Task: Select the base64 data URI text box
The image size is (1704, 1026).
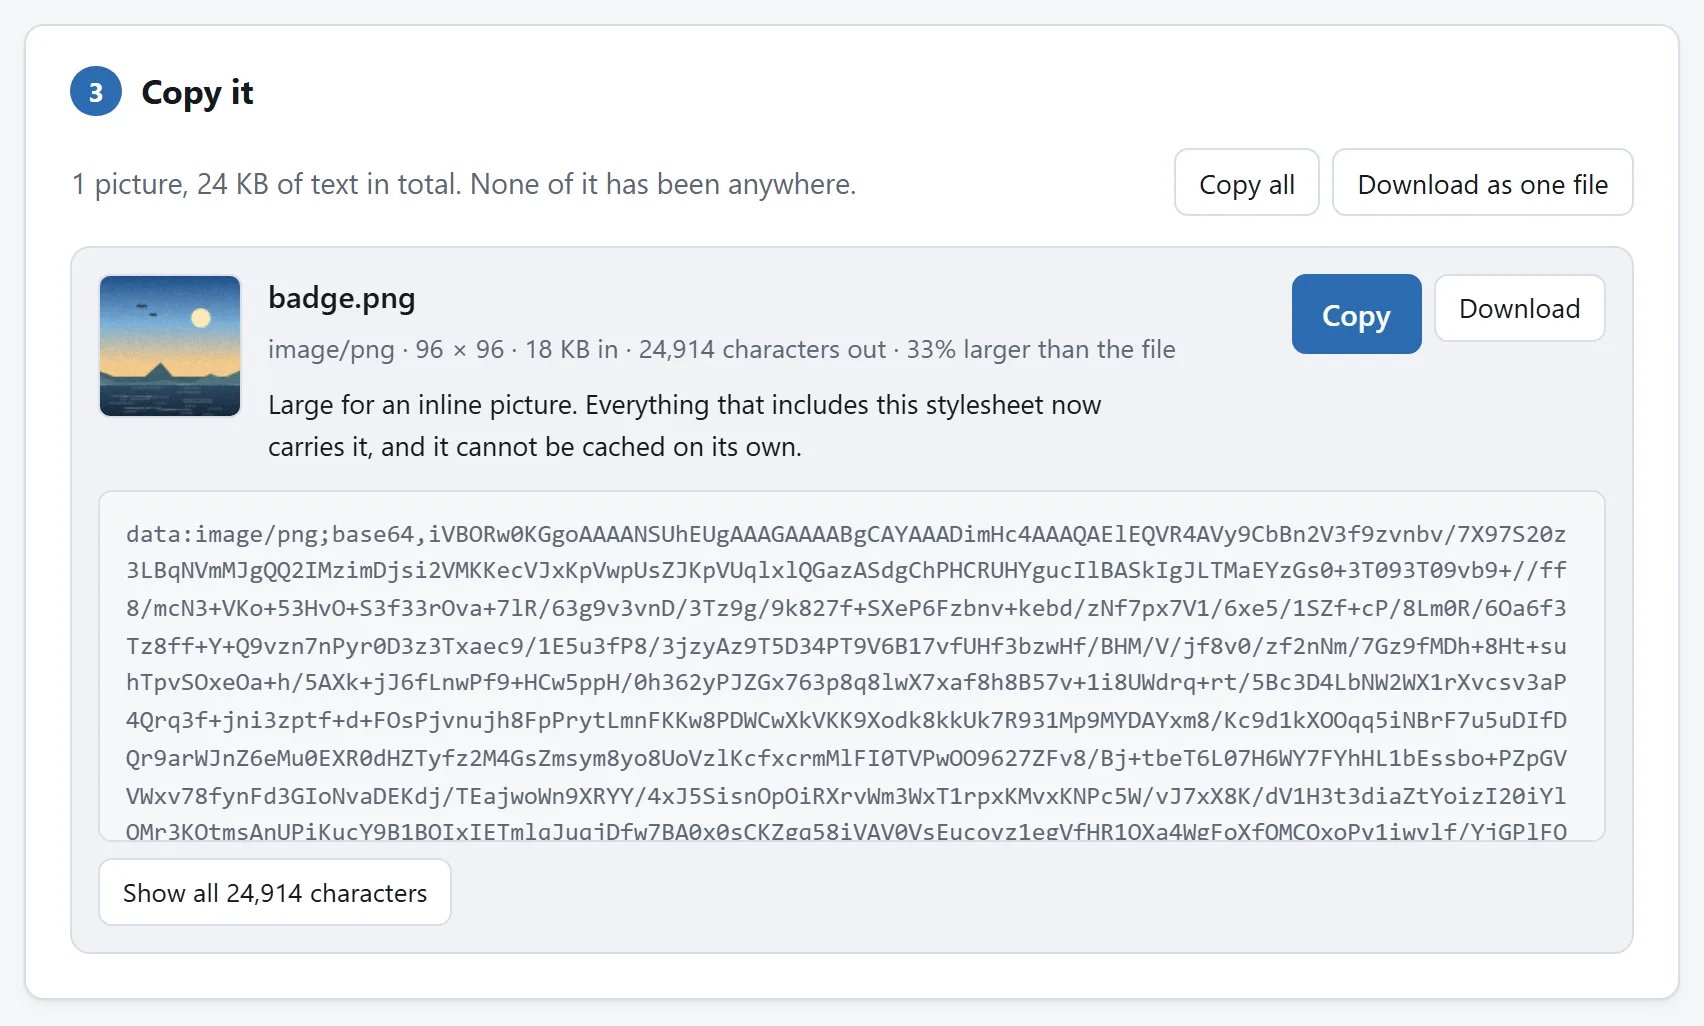Action: (x=852, y=666)
